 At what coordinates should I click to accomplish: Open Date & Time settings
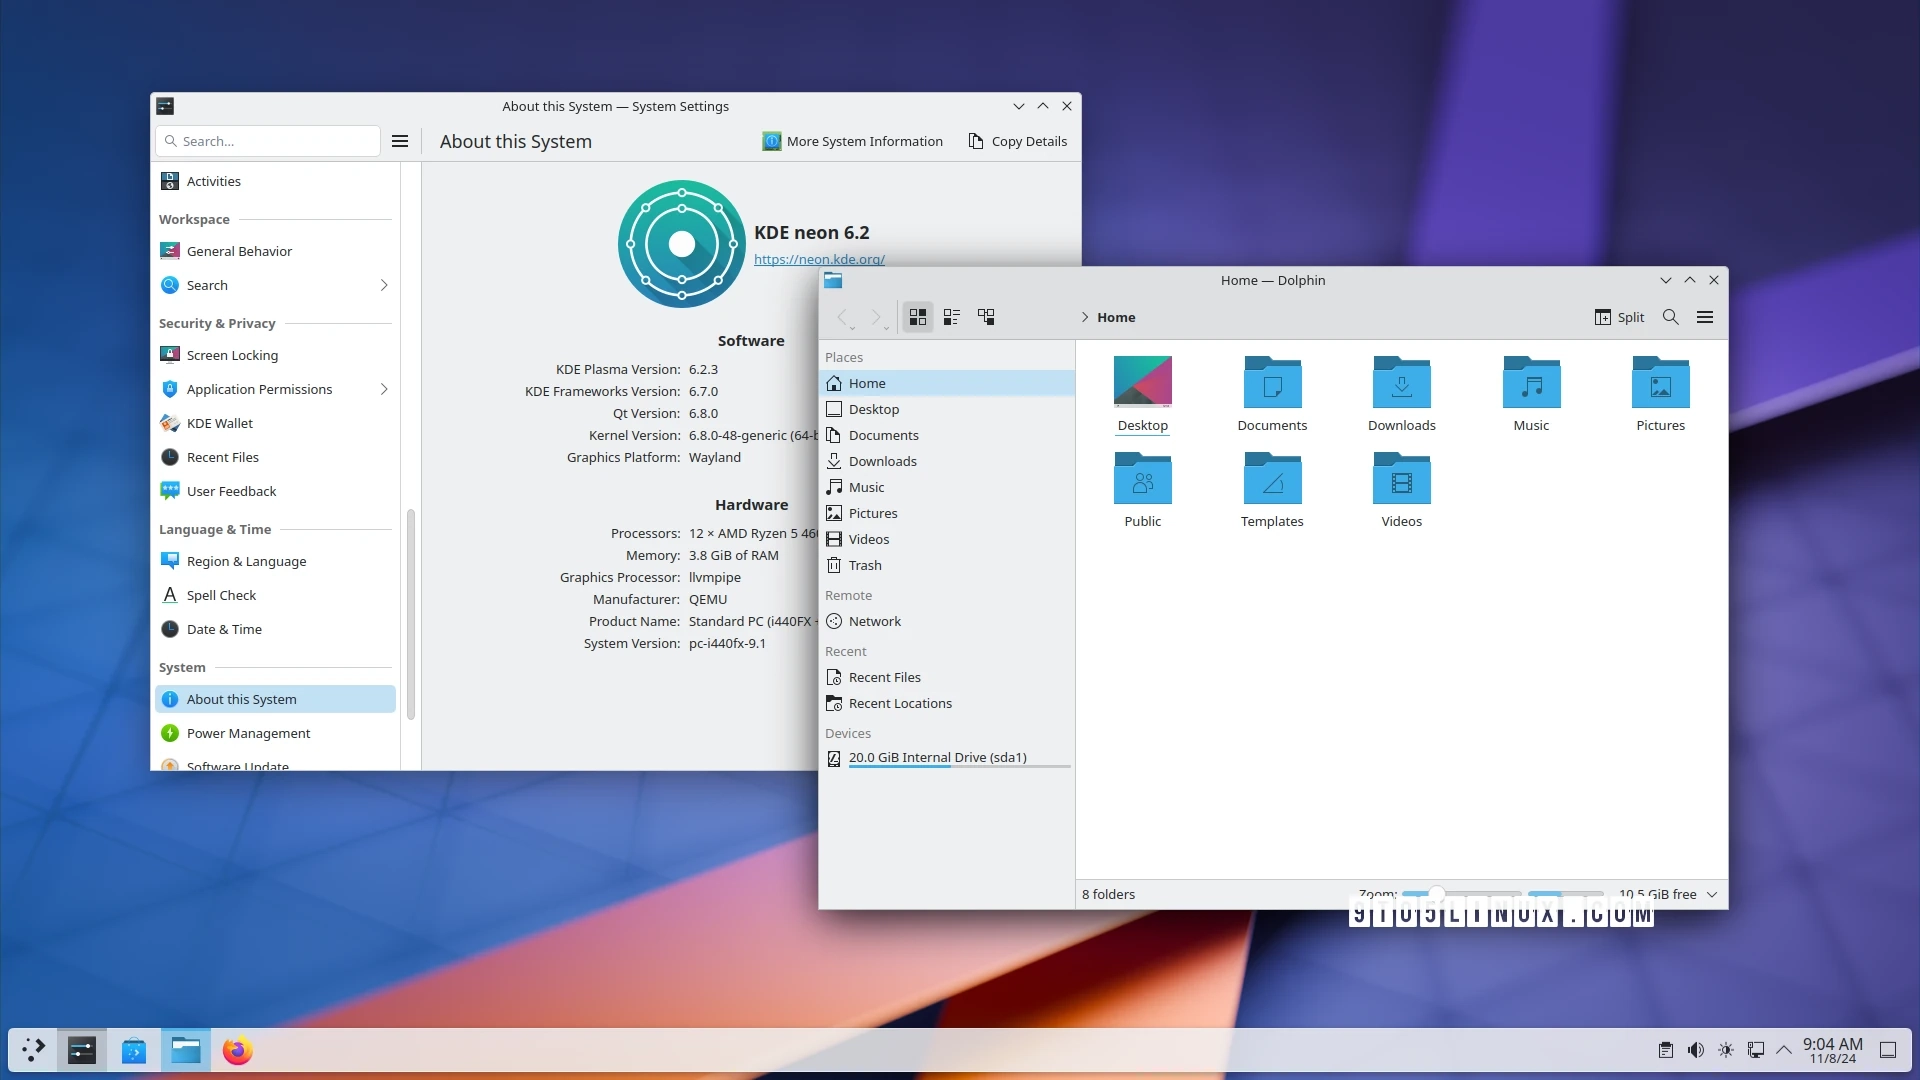click(275, 629)
